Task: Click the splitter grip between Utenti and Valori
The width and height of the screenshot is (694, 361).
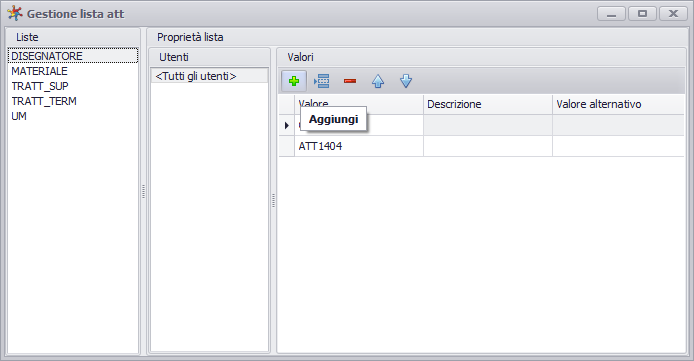Action: [x=274, y=200]
